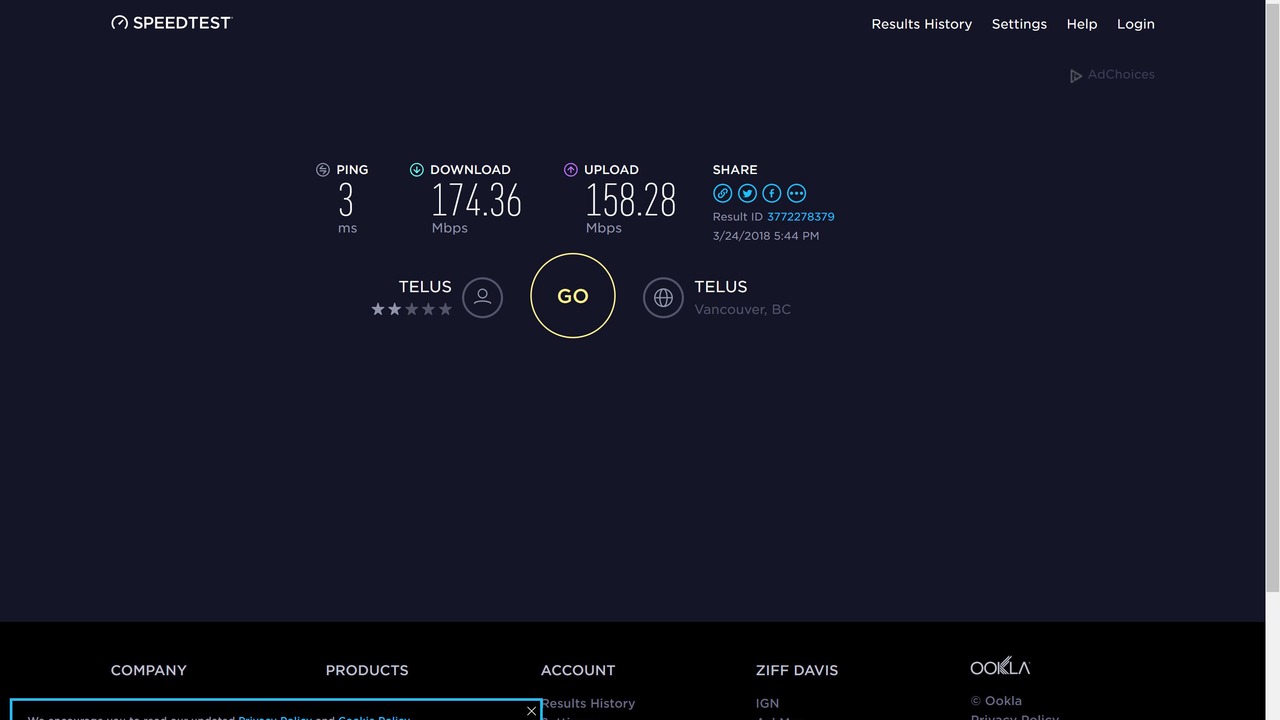Viewport: 1280px width, 720px height.
Task: Click the server globe icon
Action: (663, 297)
